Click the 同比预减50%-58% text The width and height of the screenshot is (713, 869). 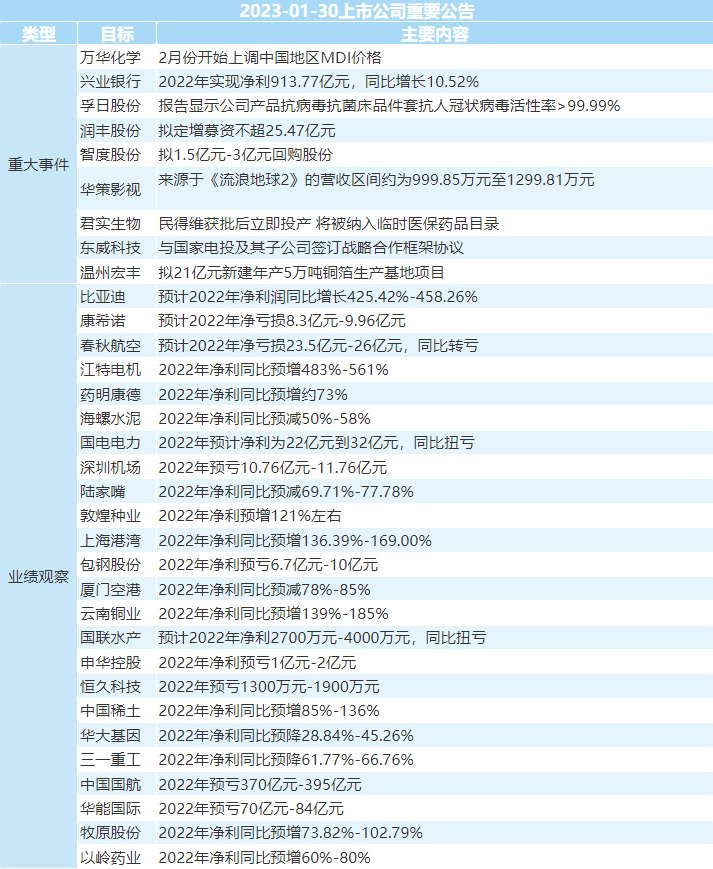click(x=265, y=418)
